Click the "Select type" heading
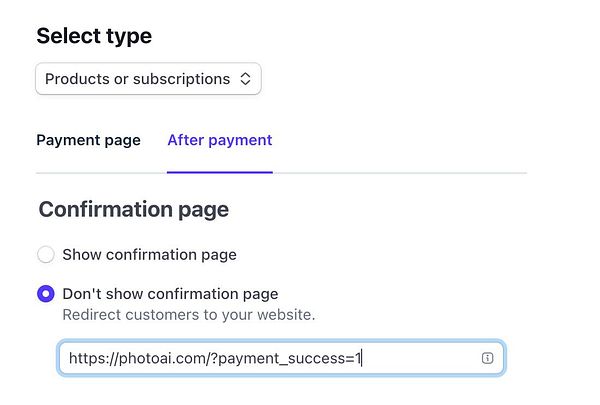This screenshot has height=405, width=600. (94, 36)
